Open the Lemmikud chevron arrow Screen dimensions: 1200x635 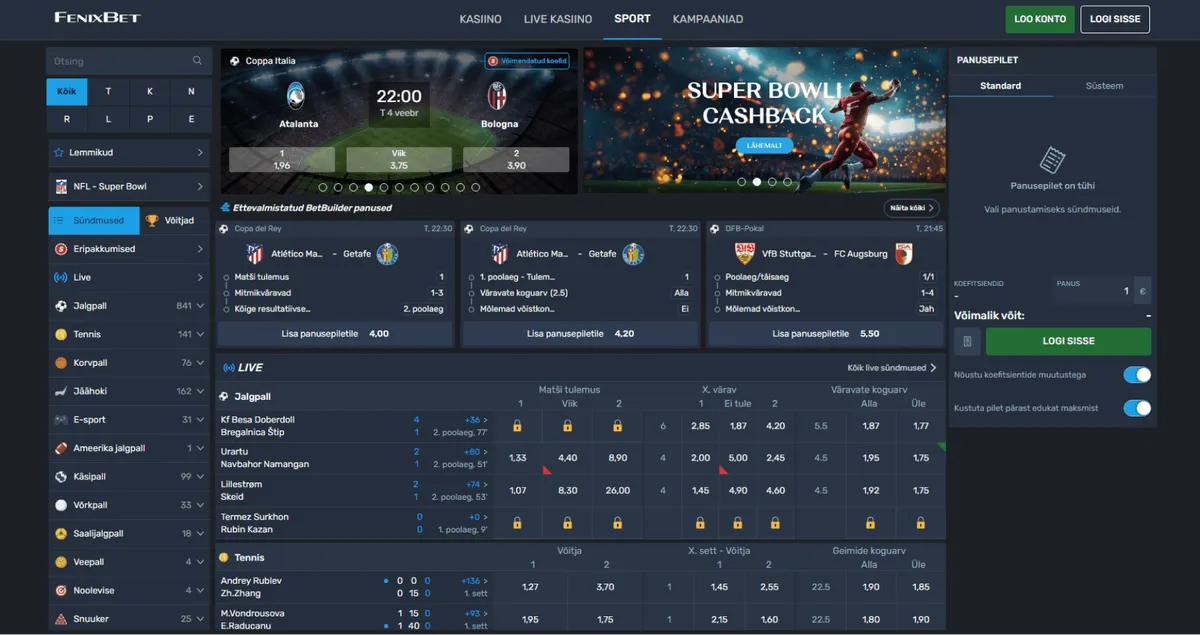coord(200,153)
